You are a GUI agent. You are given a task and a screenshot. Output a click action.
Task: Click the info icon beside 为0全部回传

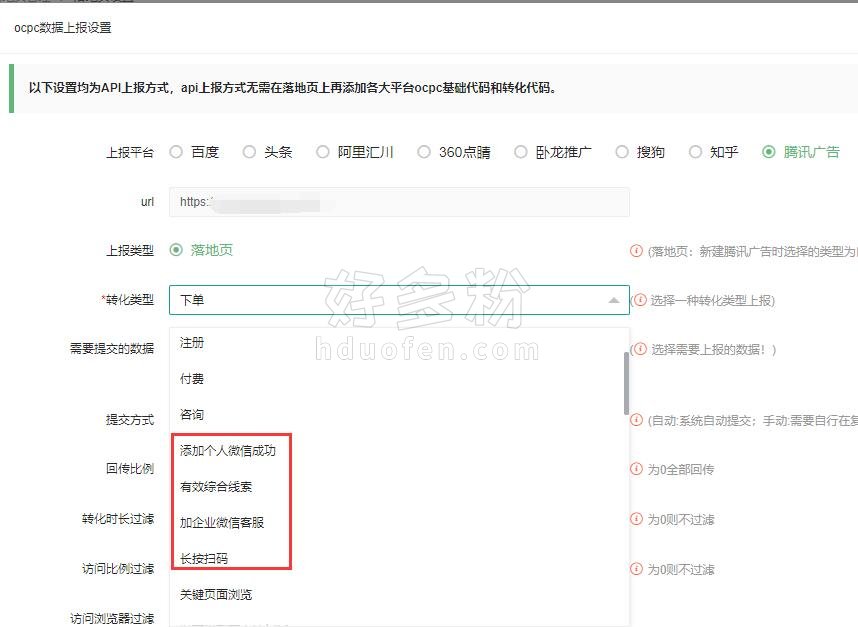tap(636, 469)
